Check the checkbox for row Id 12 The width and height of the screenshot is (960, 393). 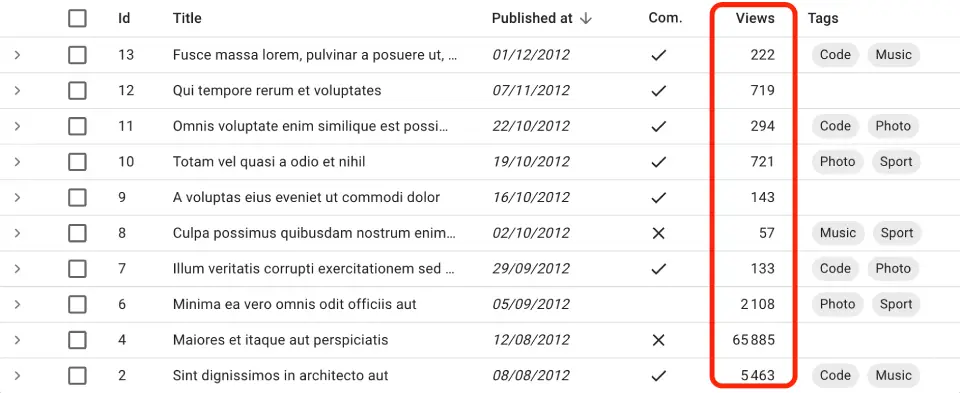77,91
